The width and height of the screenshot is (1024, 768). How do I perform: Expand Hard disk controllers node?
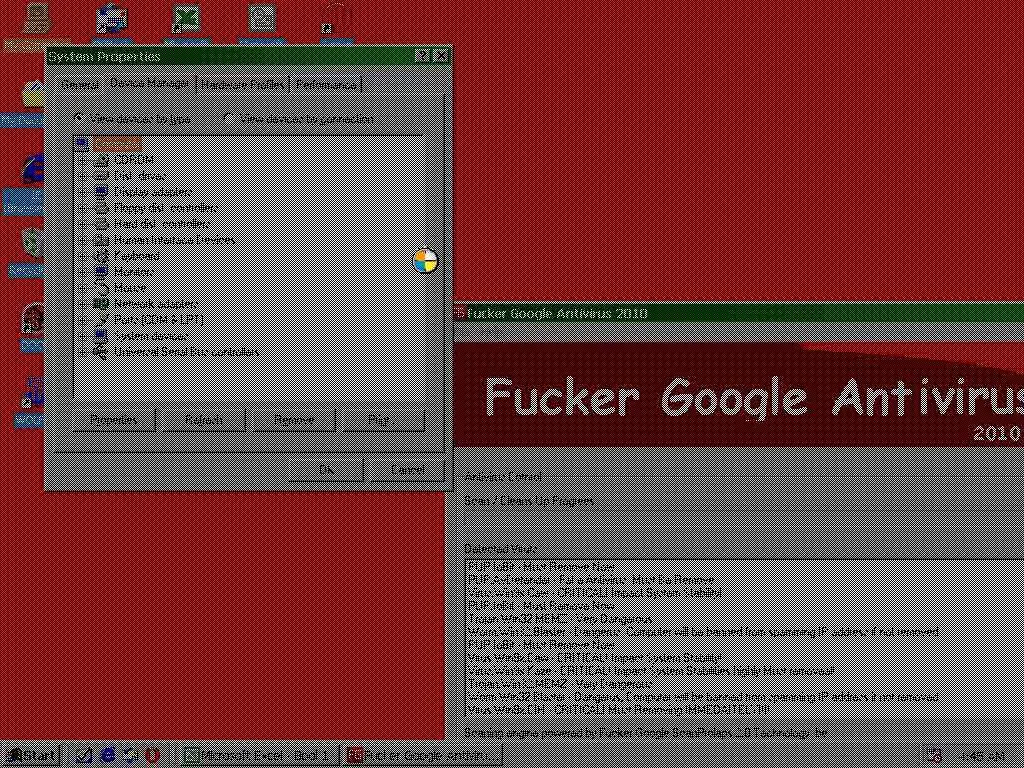pos(84,224)
